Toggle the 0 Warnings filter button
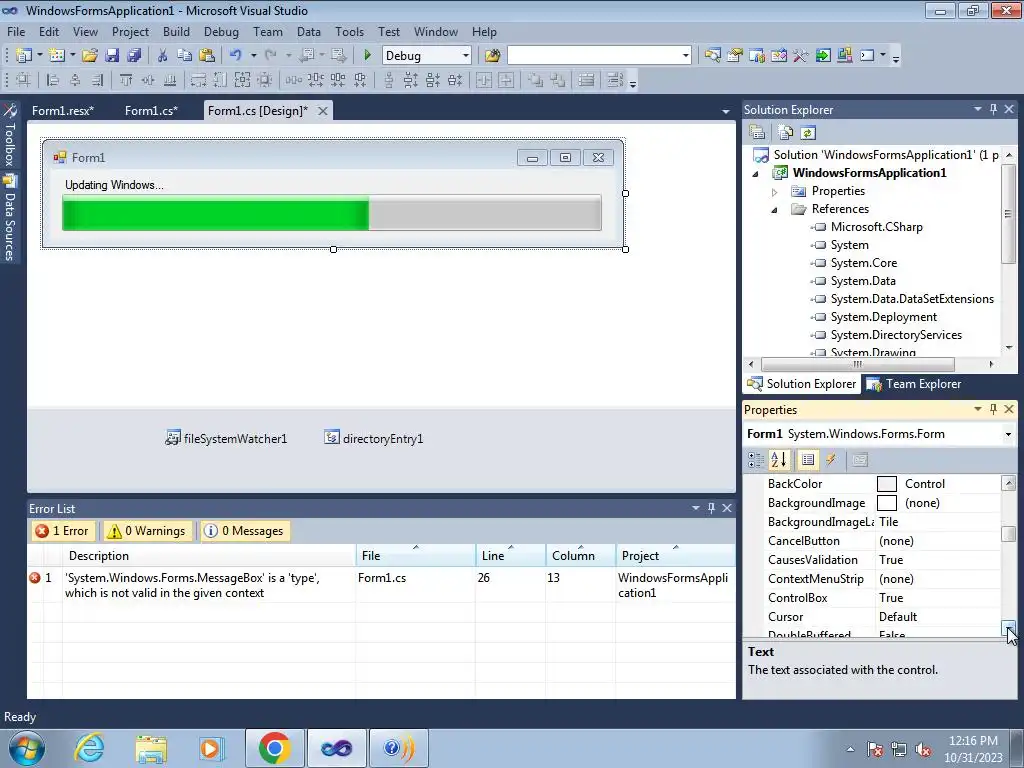The width and height of the screenshot is (1024, 768). pyautogui.click(x=147, y=531)
